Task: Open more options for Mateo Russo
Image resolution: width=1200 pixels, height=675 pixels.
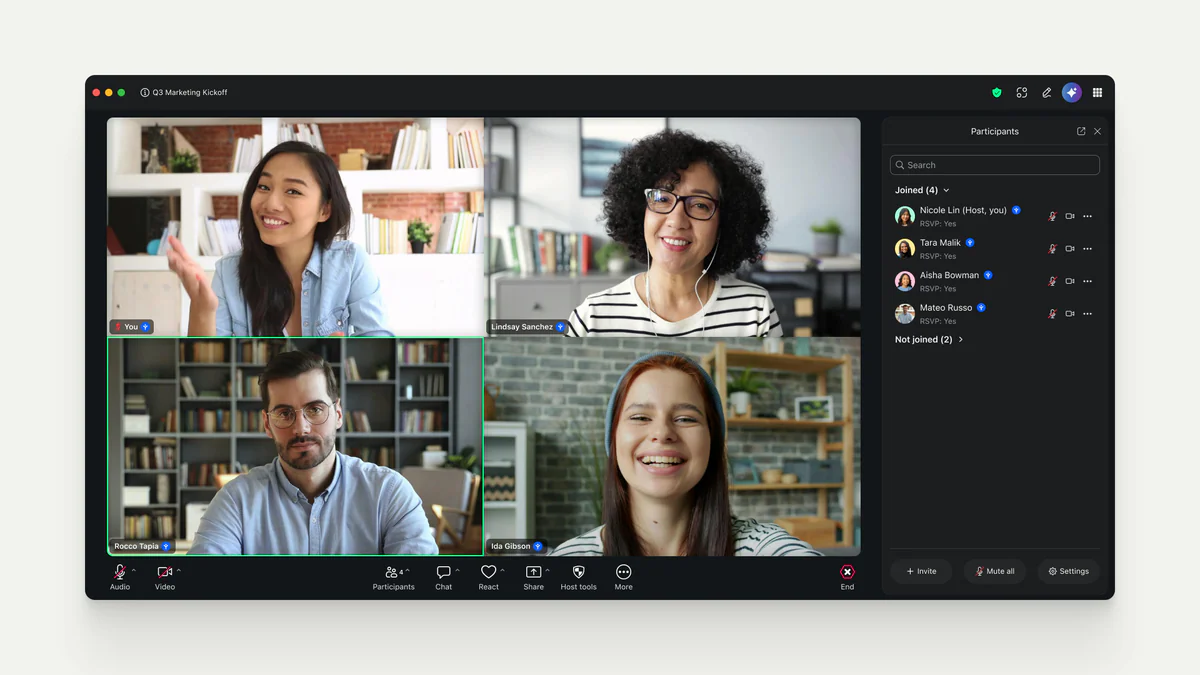Action: [x=1087, y=313]
